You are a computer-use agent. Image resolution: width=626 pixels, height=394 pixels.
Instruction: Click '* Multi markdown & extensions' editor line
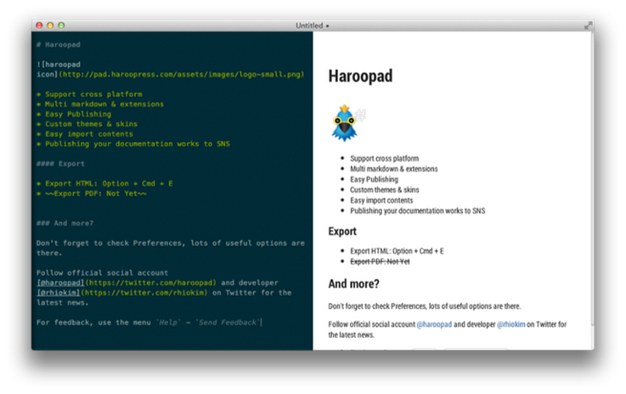pyautogui.click(x=100, y=104)
